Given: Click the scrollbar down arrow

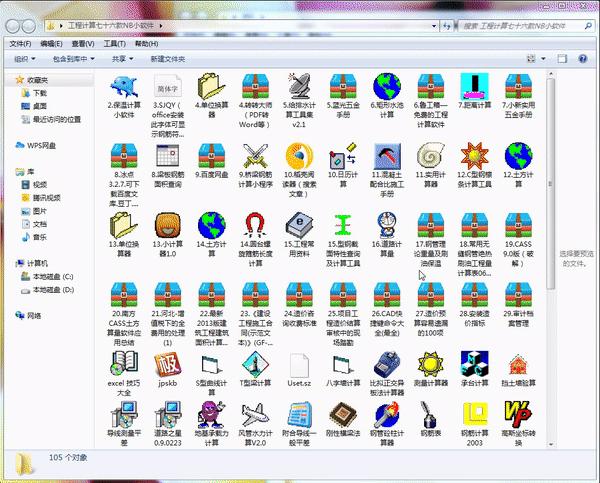Looking at the screenshot, I should tap(551, 444).
